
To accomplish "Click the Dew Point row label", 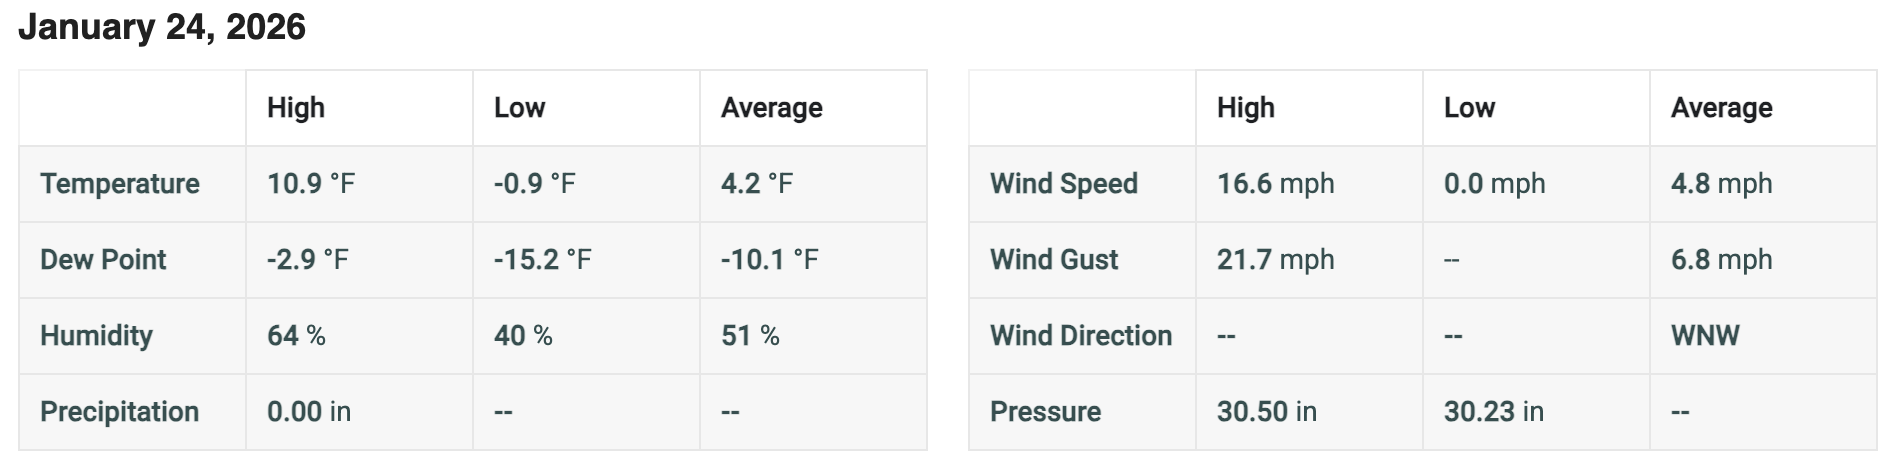I will (x=103, y=260).
